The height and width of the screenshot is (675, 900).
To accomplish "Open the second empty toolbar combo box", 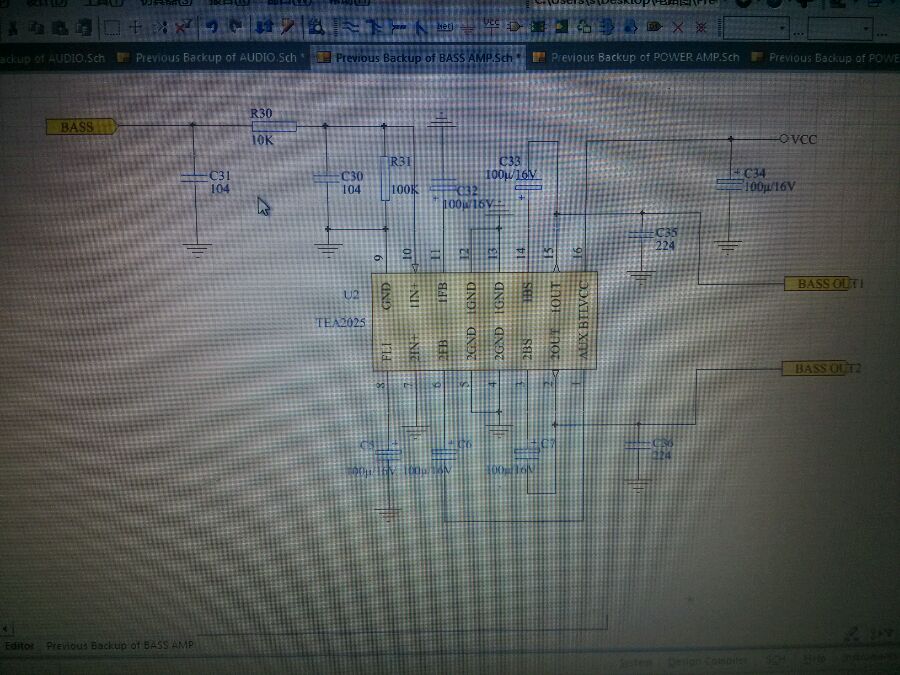I will point(841,28).
